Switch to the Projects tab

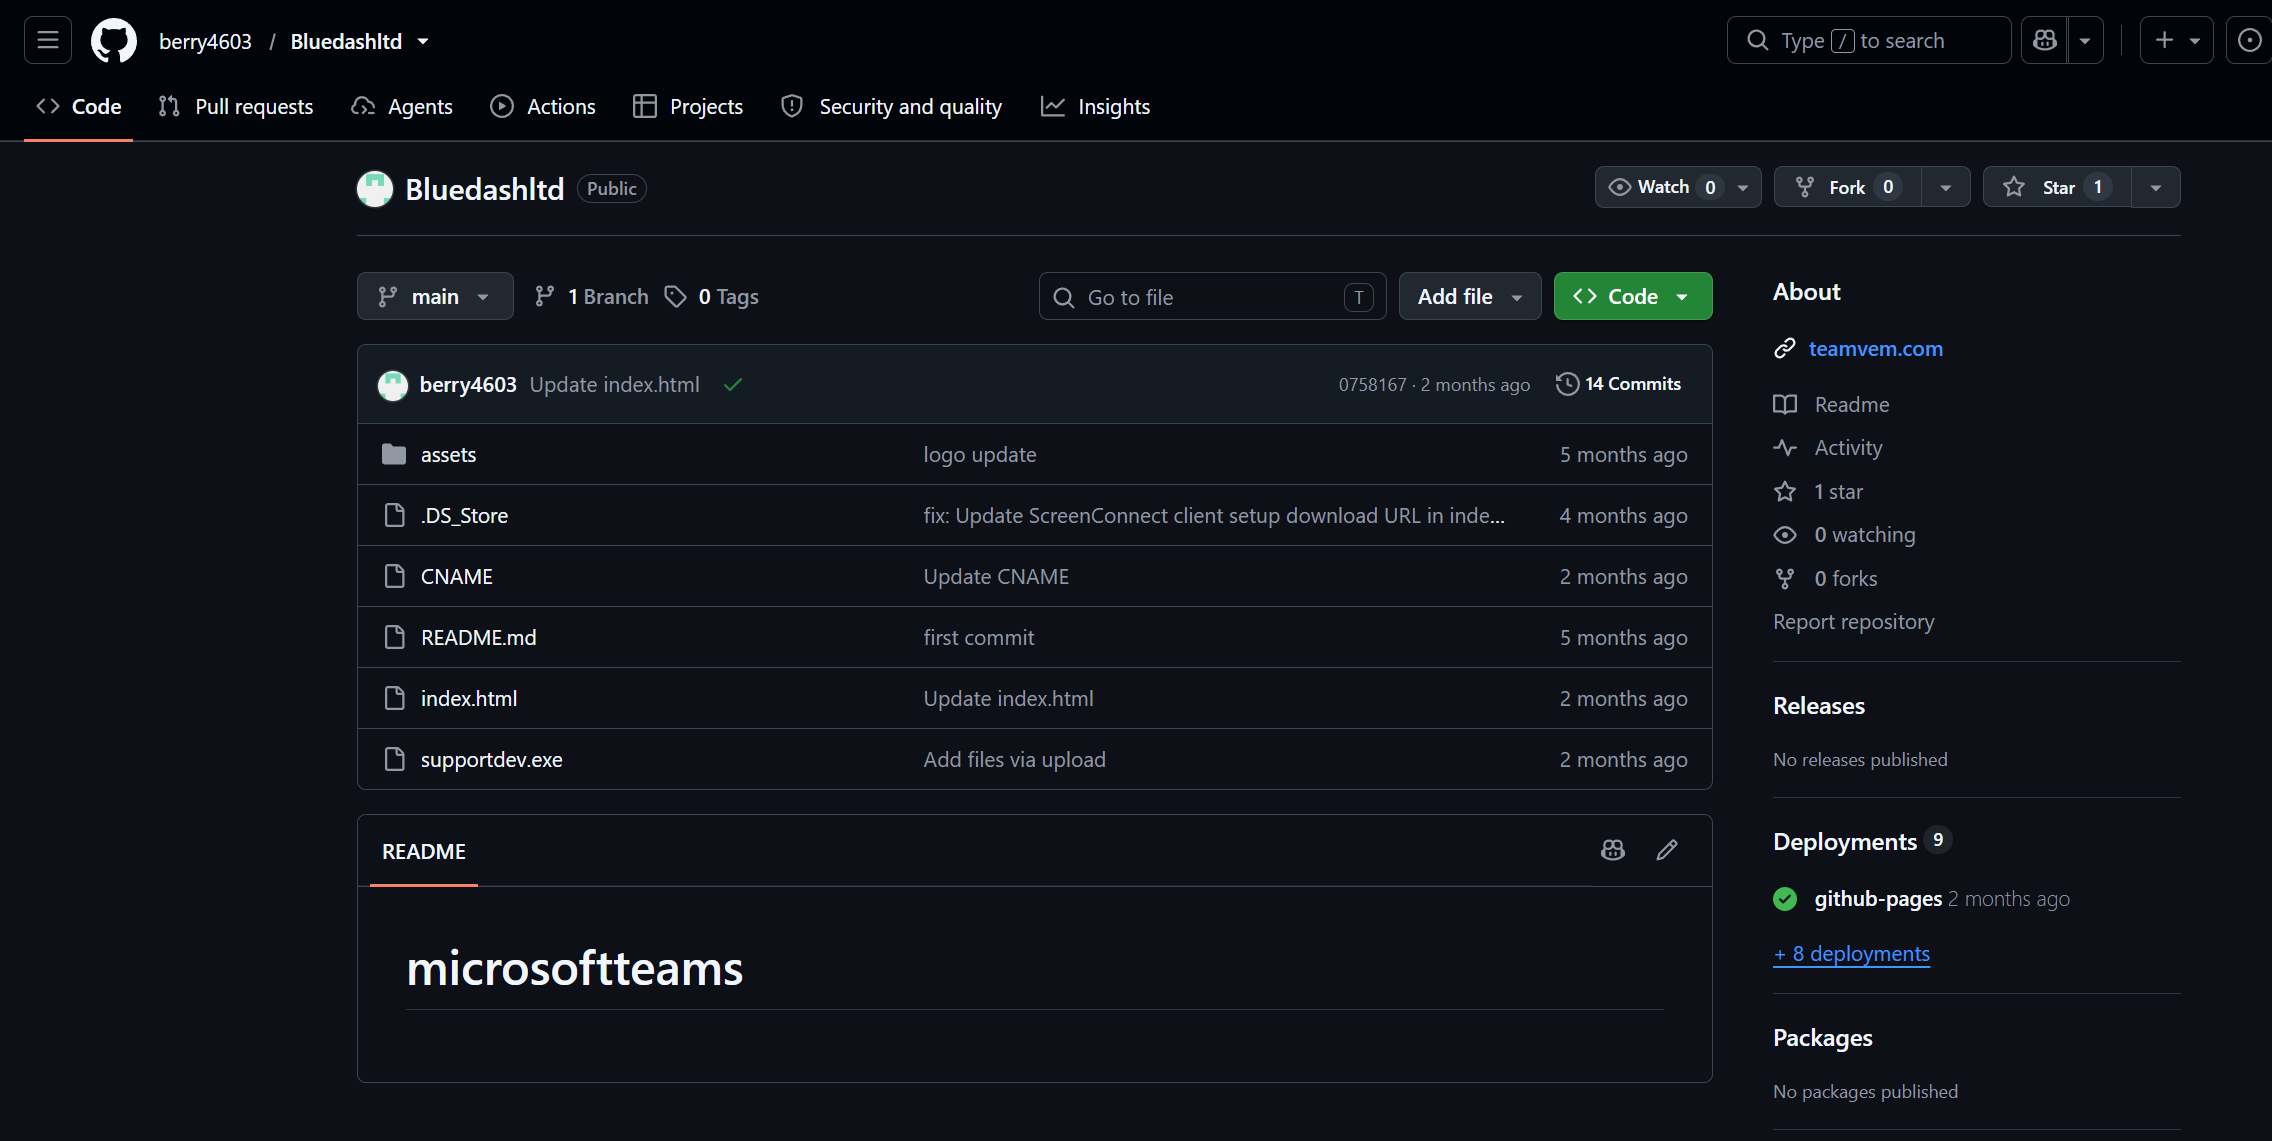pyautogui.click(x=688, y=106)
